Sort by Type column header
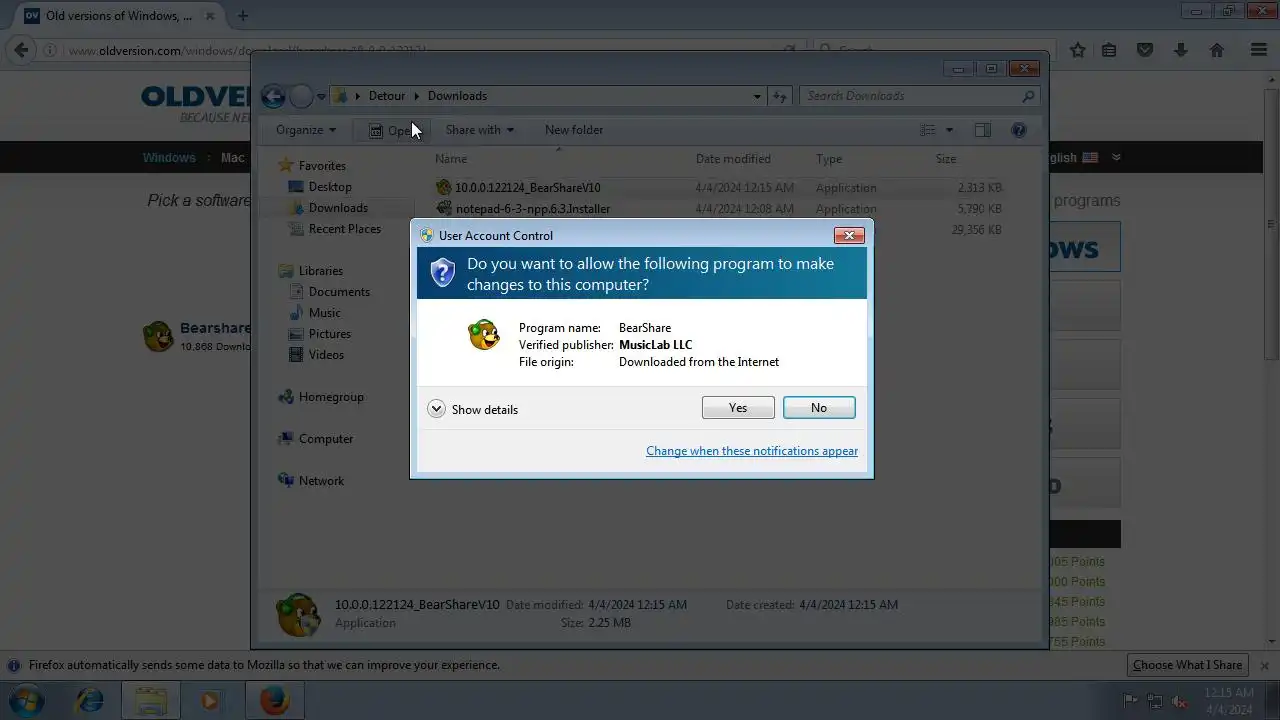Image resolution: width=1280 pixels, height=720 pixels. (x=829, y=159)
